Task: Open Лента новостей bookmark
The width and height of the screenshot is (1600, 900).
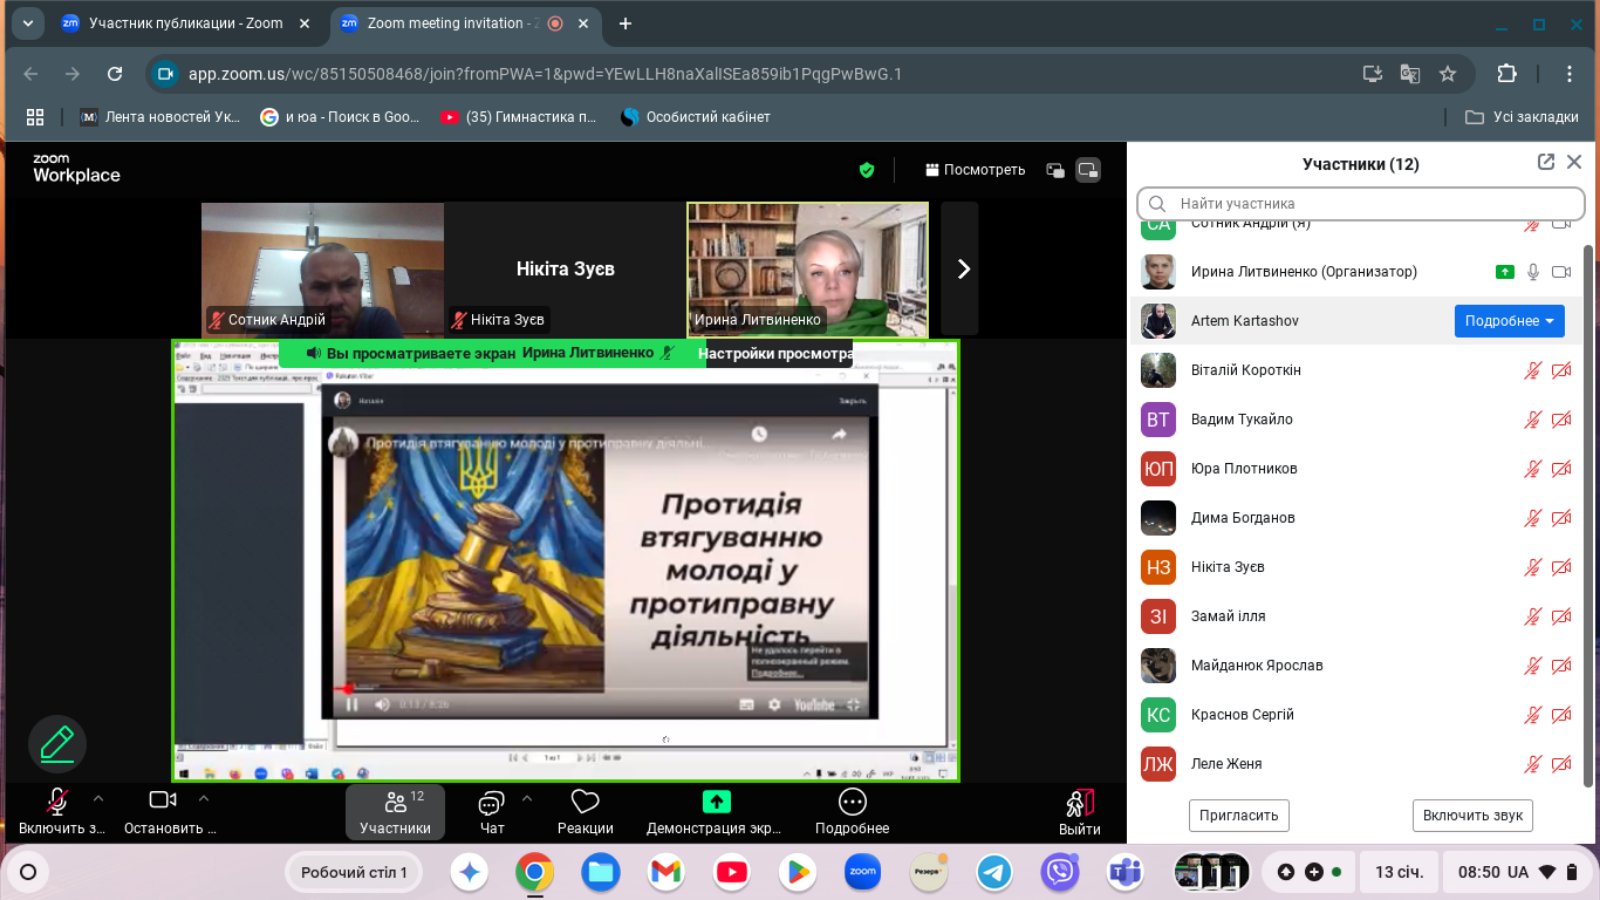Action: 161,117
